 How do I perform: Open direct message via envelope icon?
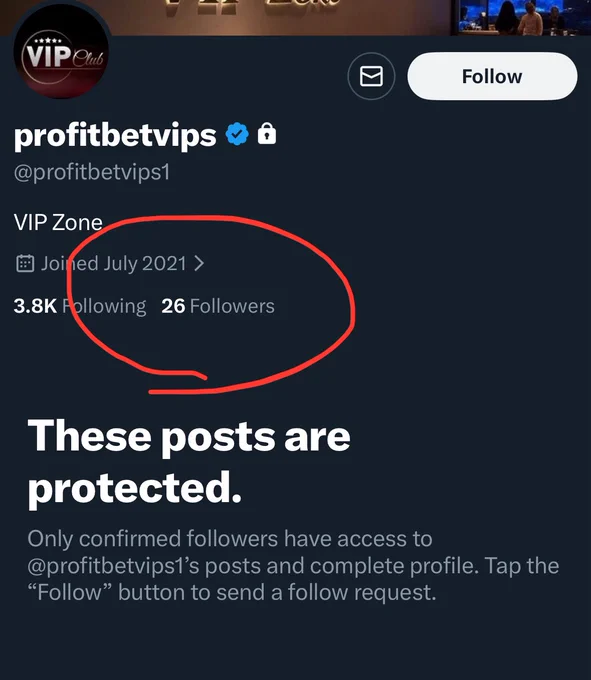371,76
